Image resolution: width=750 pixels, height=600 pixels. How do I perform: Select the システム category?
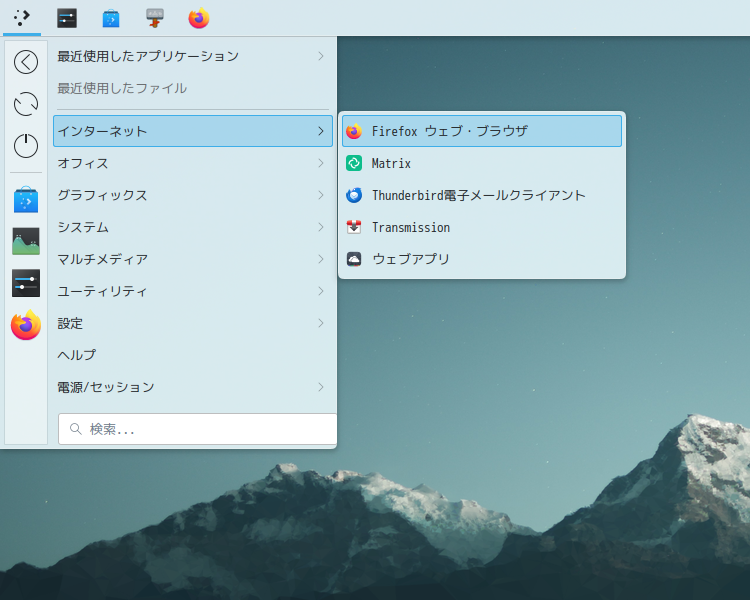[x=193, y=227]
